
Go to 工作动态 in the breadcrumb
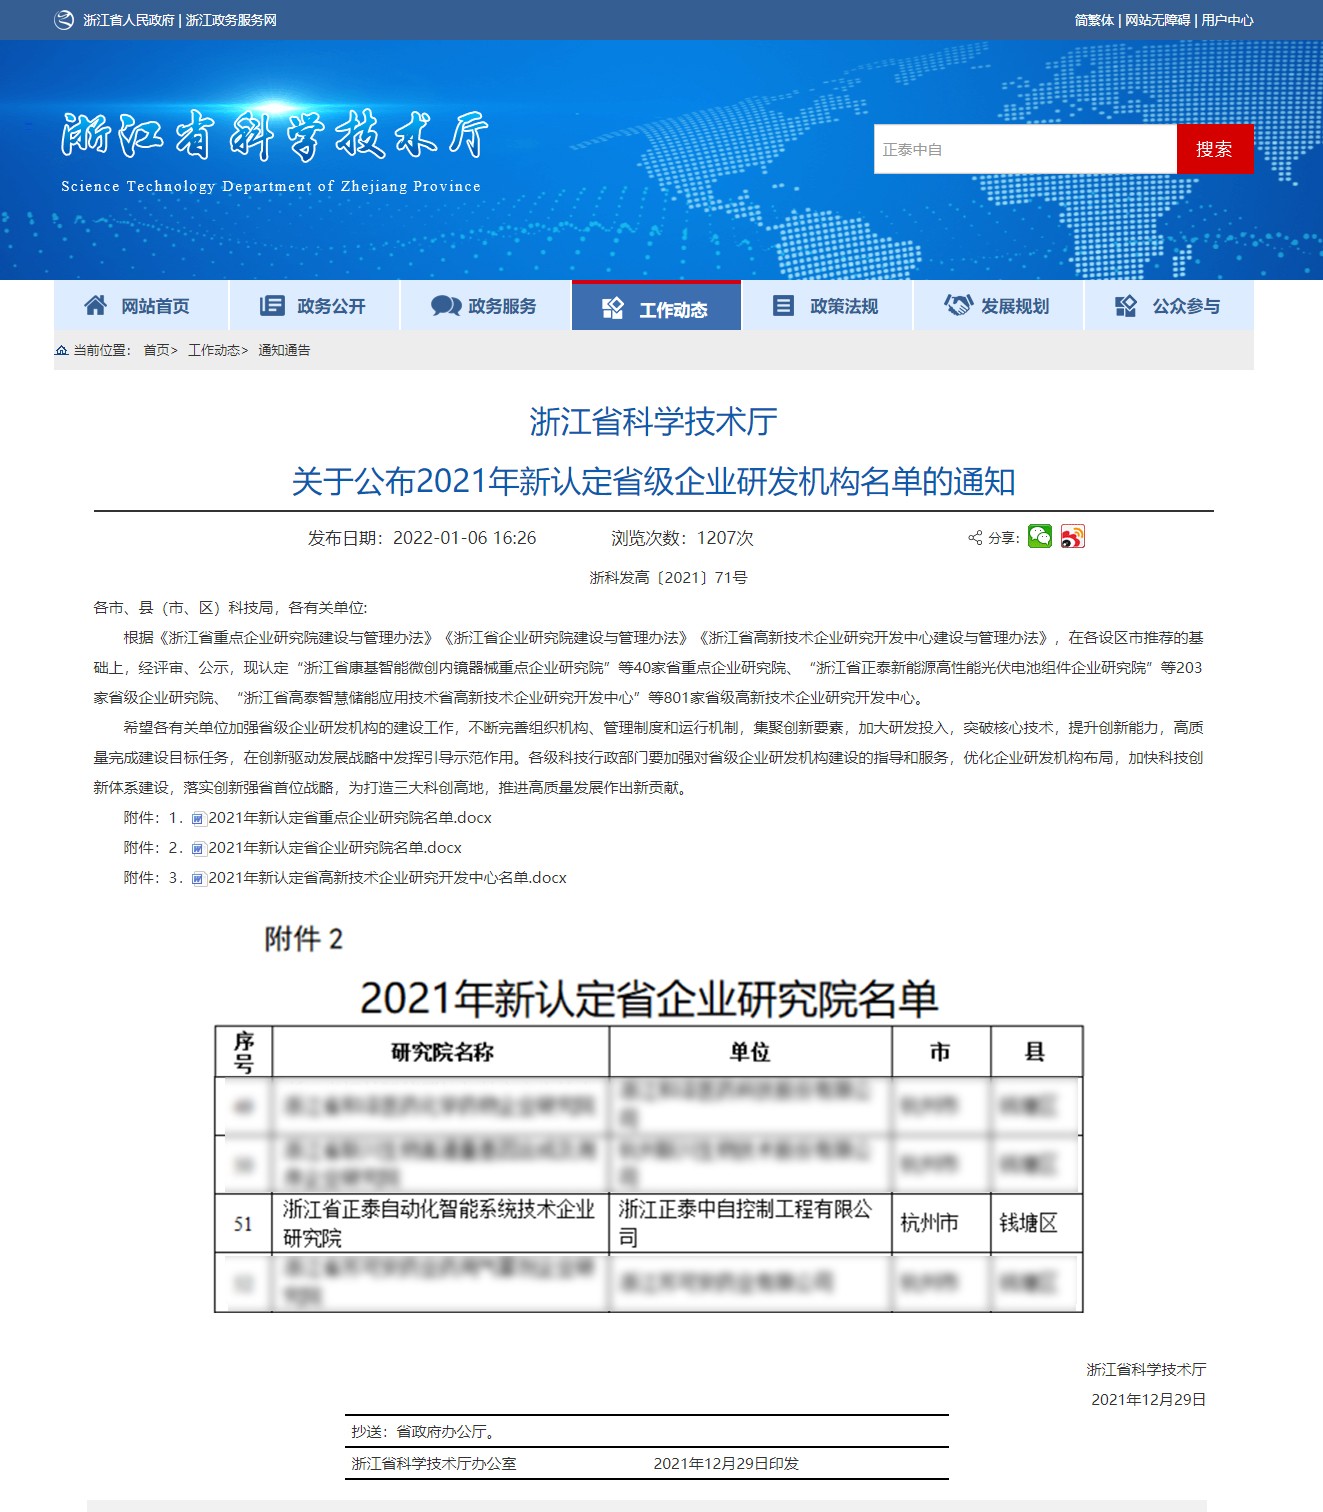click(214, 350)
